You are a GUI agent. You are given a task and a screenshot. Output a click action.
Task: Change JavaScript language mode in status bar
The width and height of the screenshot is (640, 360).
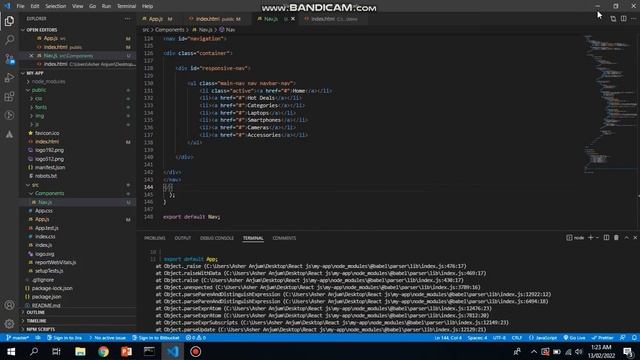543,338
